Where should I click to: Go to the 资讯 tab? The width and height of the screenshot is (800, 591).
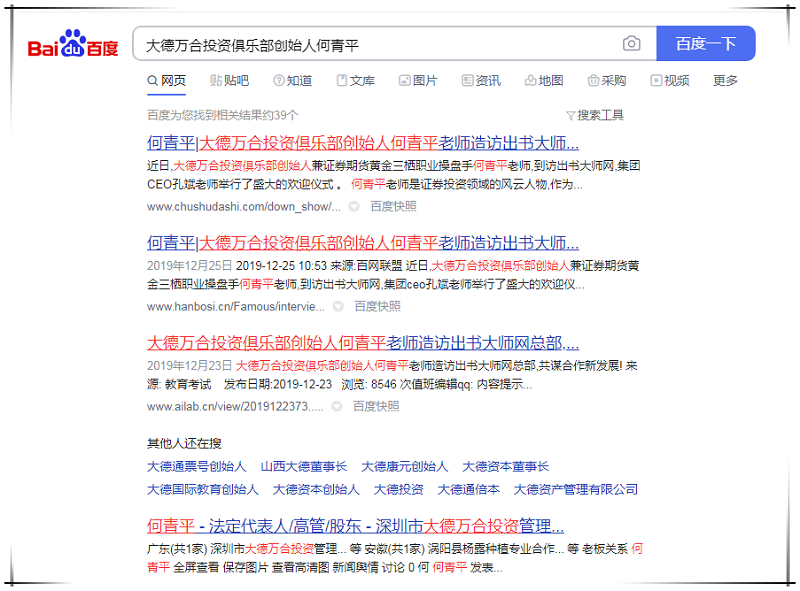coord(481,81)
